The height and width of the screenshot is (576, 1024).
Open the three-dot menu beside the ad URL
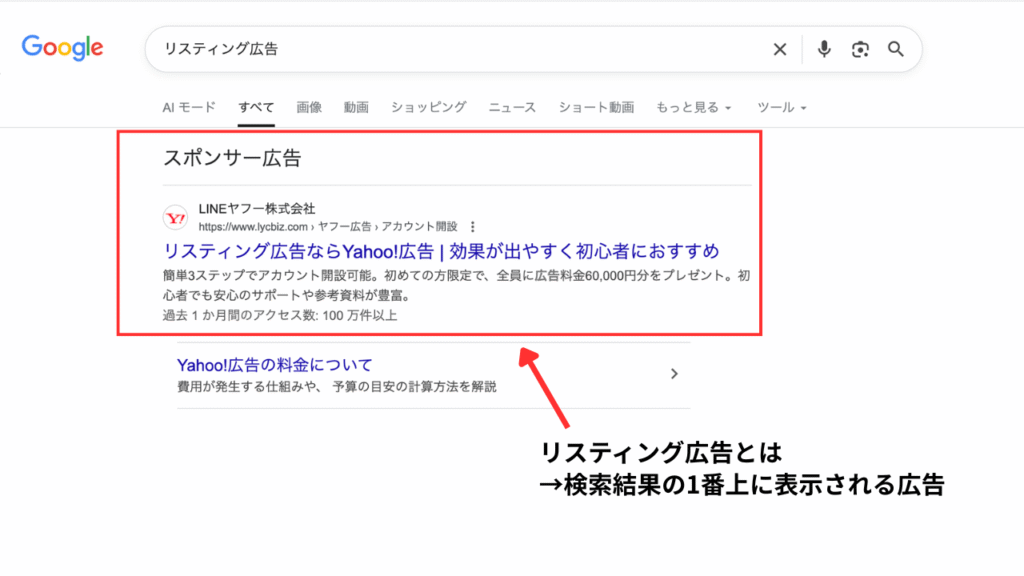[x=472, y=227]
